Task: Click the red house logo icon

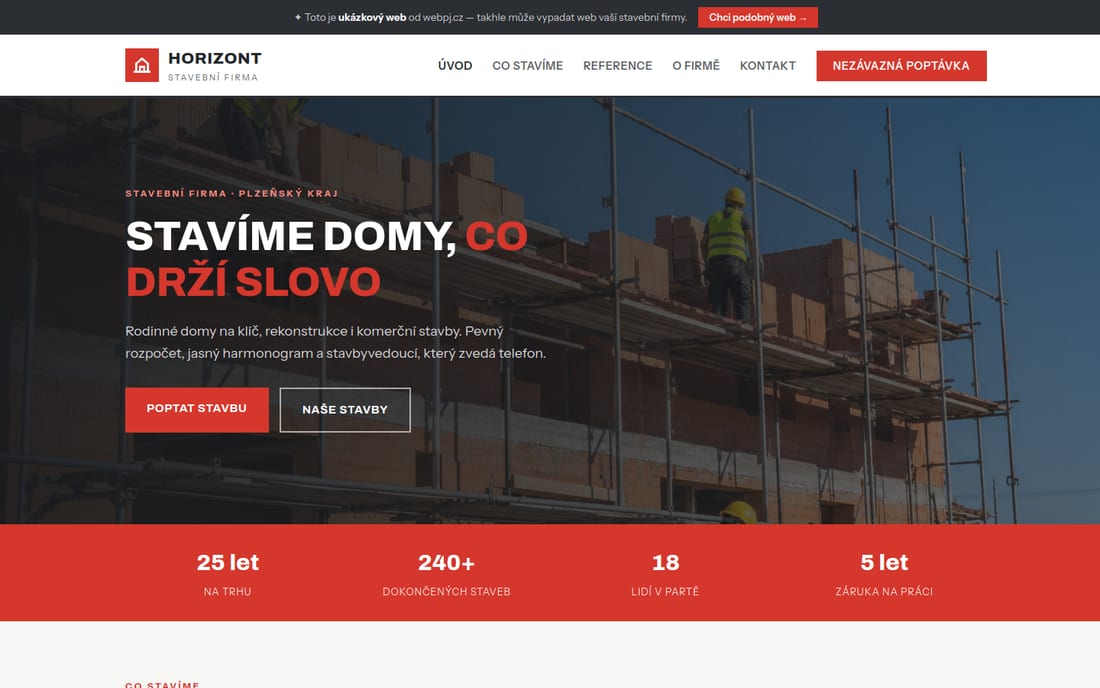Action: click(142, 65)
